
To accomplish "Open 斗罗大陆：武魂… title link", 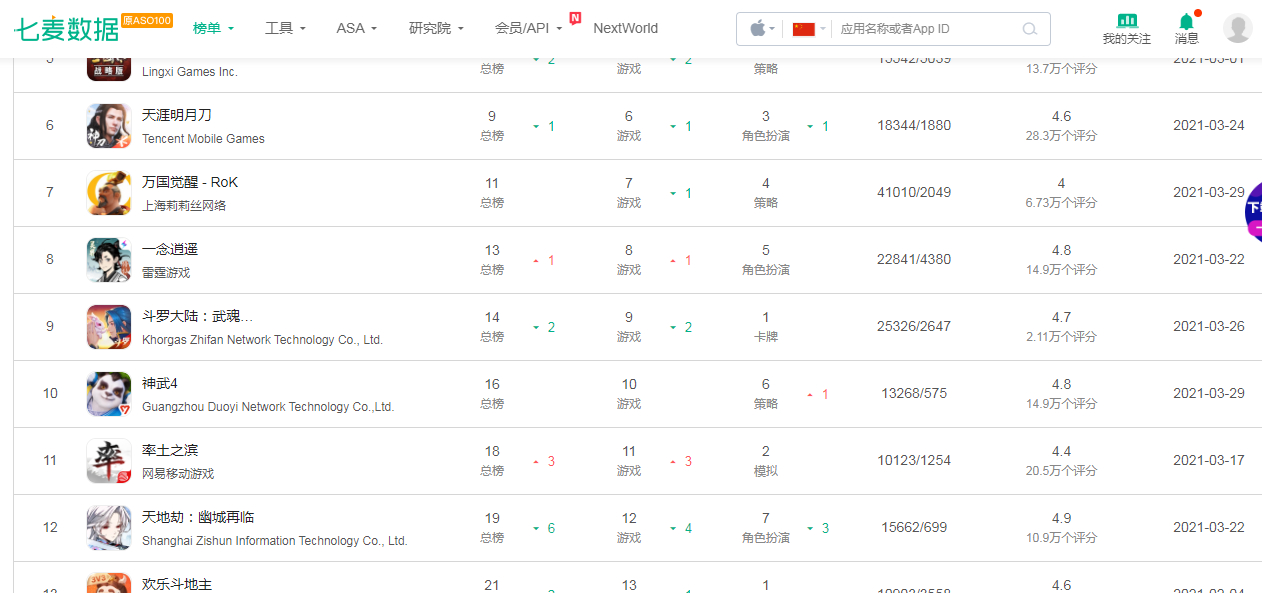I will click(198, 316).
